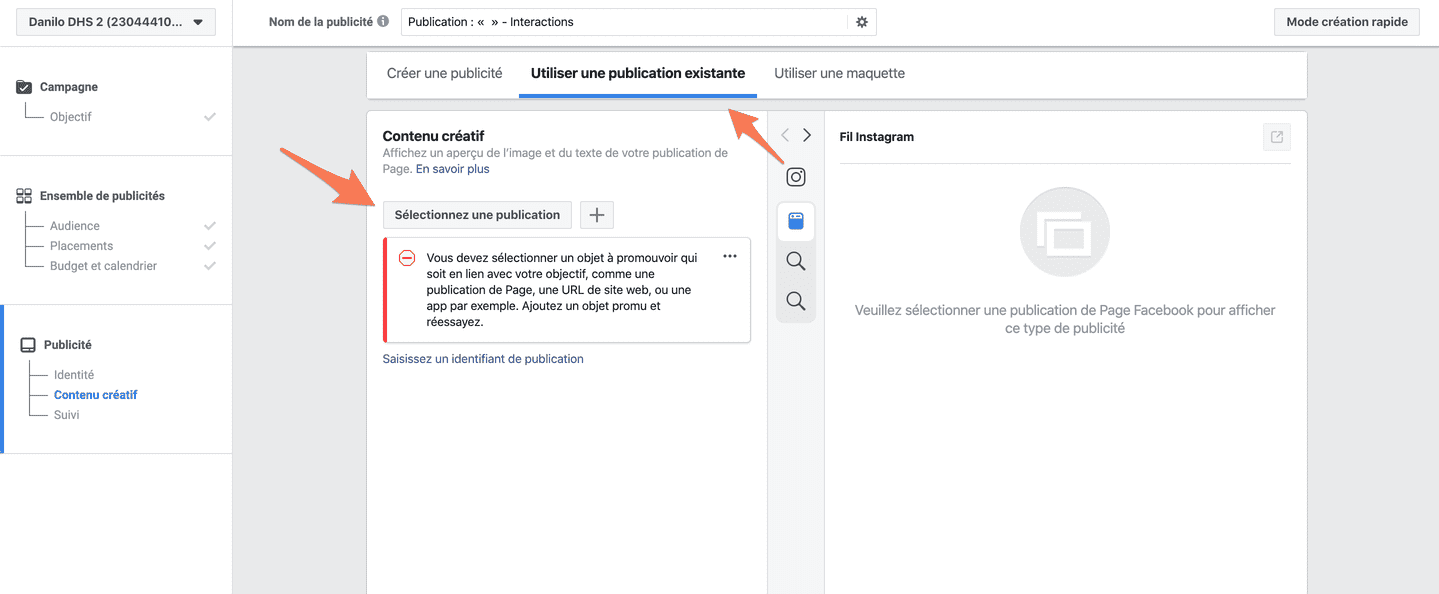The image size is (1439, 594).
Task: Open the gear settings in the ad name field
Action: pos(862,22)
